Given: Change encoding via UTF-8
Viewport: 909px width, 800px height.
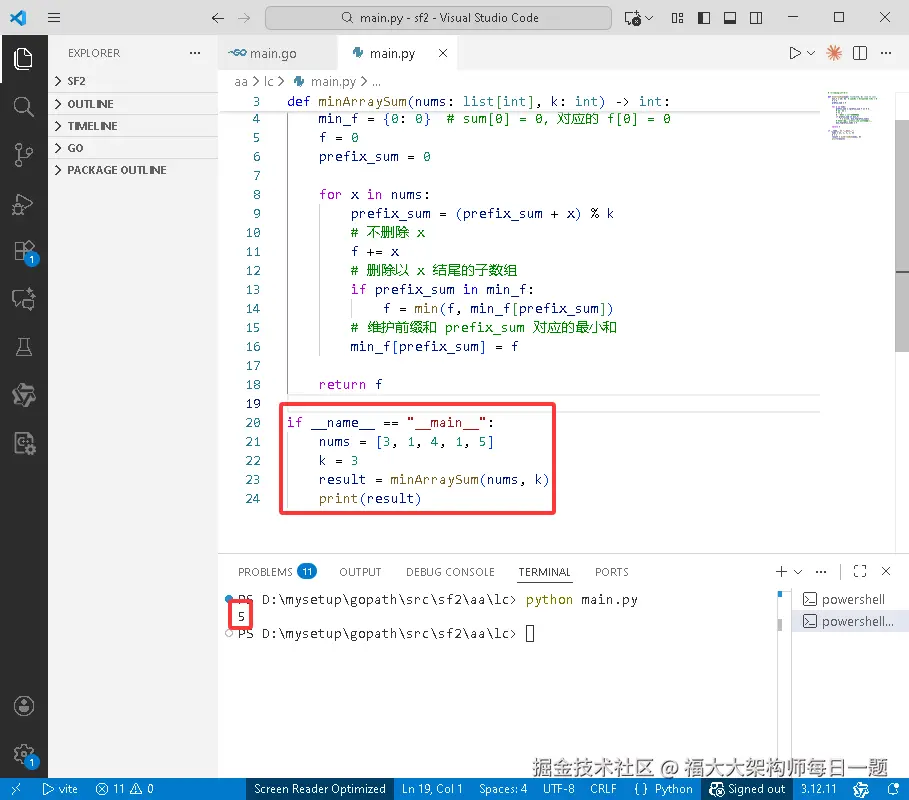Looking at the screenshot, I should point(559,789).
